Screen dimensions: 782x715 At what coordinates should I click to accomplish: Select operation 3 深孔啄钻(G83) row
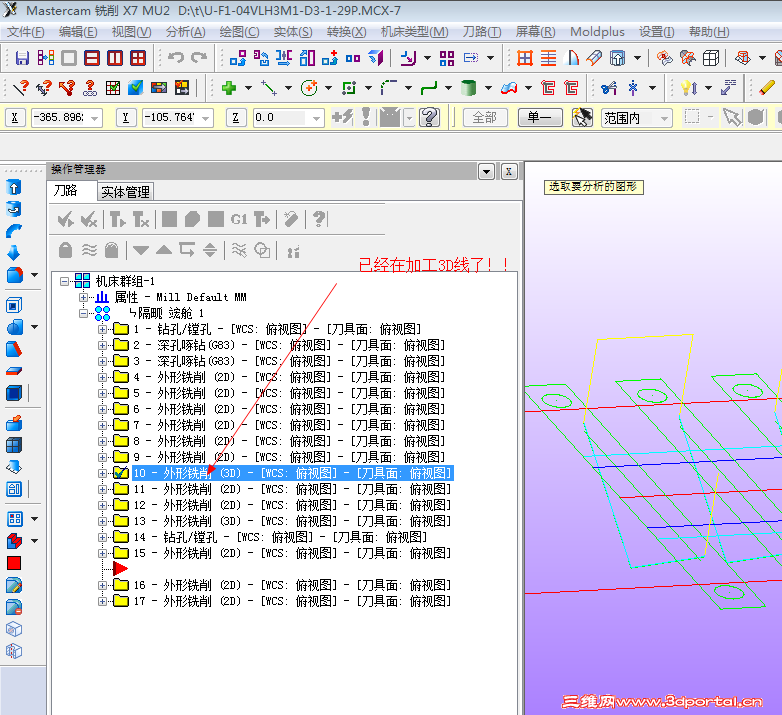point(289,361)
